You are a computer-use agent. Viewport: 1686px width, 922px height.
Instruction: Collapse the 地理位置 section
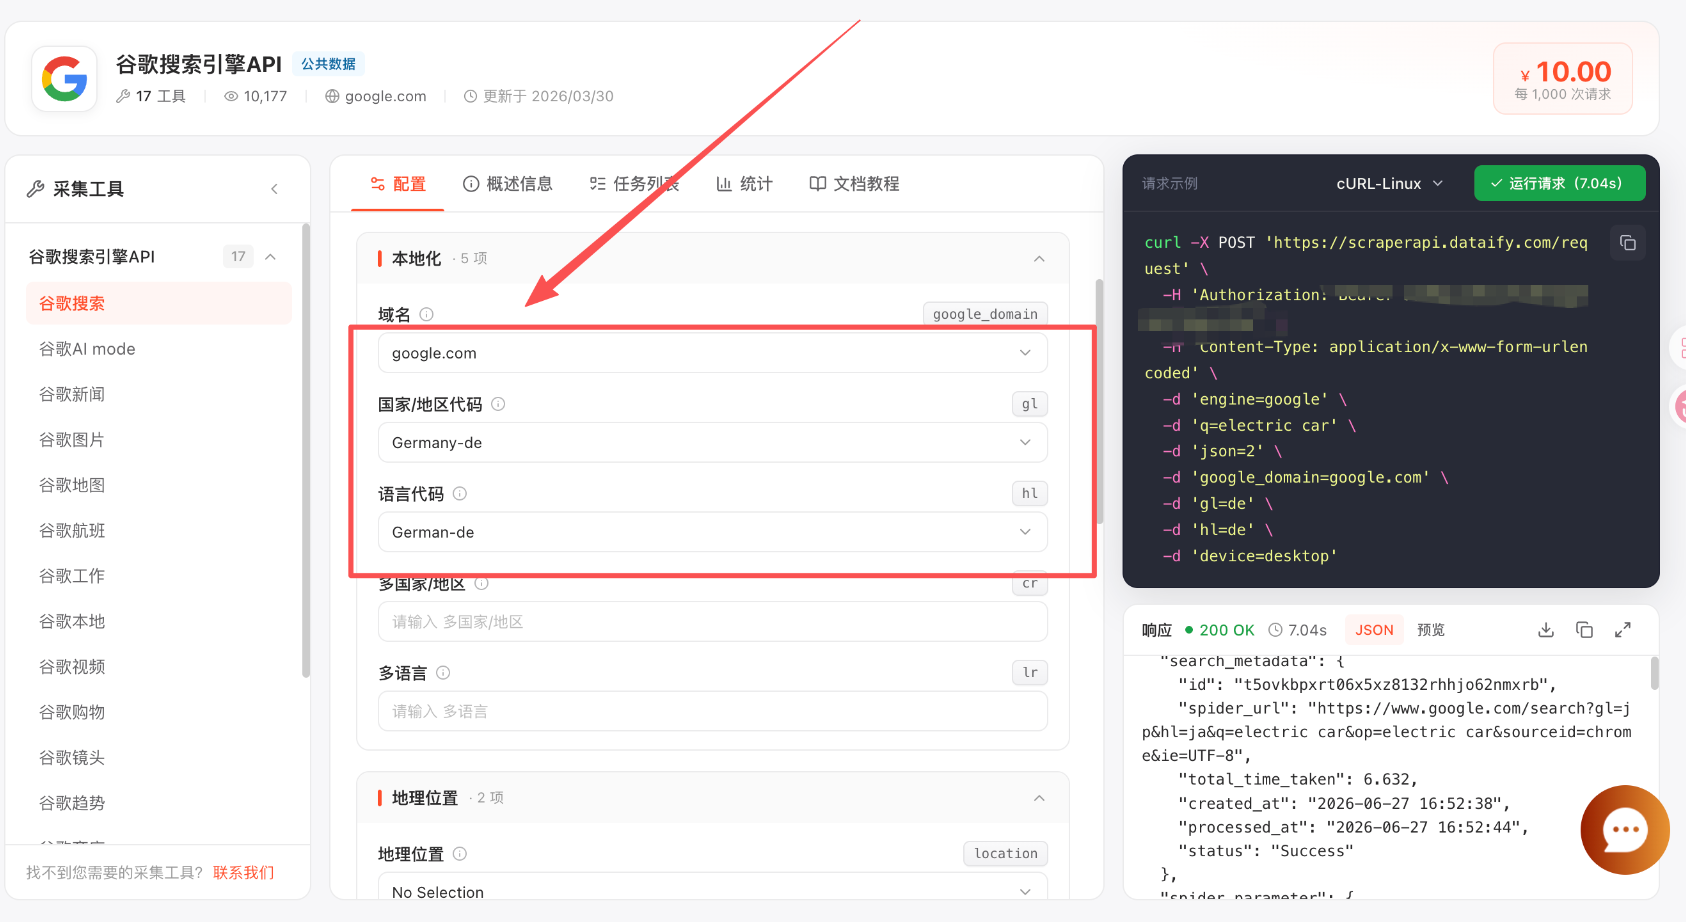pyautogui.click(x=1039, y=798)
